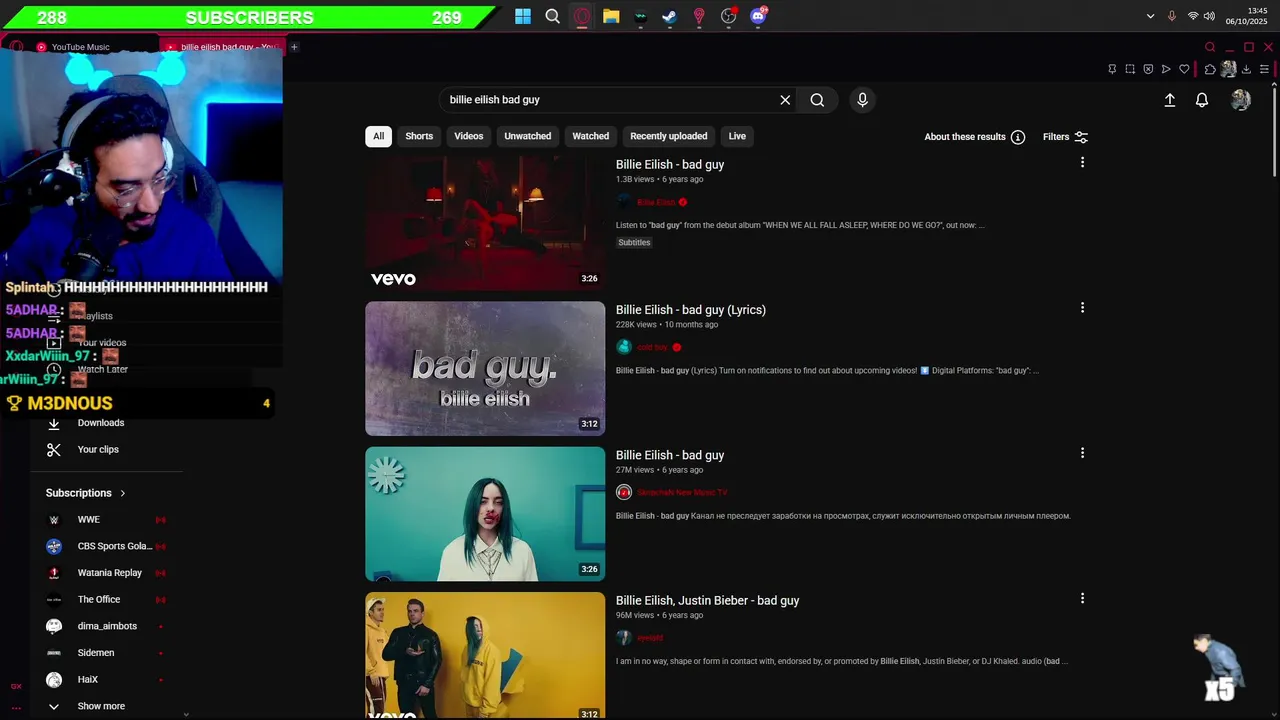This screenshot has height=720, width=1280.
Task: Open the YouTube upload/create icon
Action: tap(1169, 100)
